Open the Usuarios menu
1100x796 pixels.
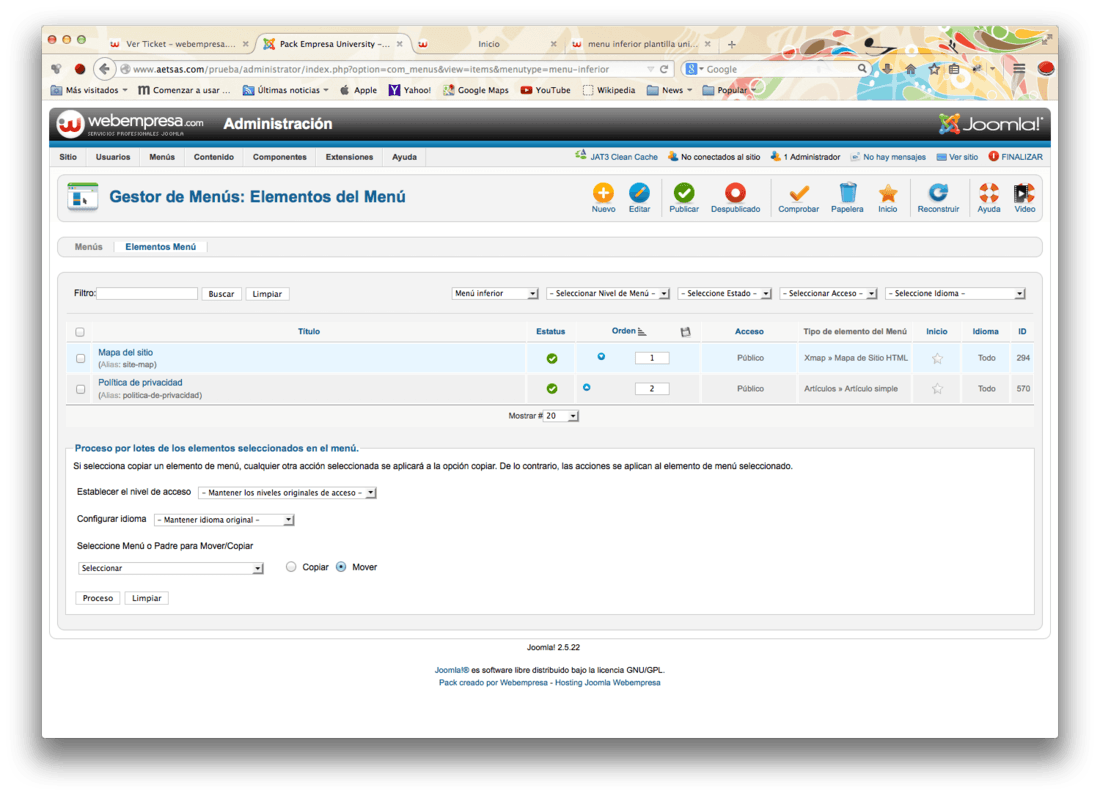pos(113,157)
